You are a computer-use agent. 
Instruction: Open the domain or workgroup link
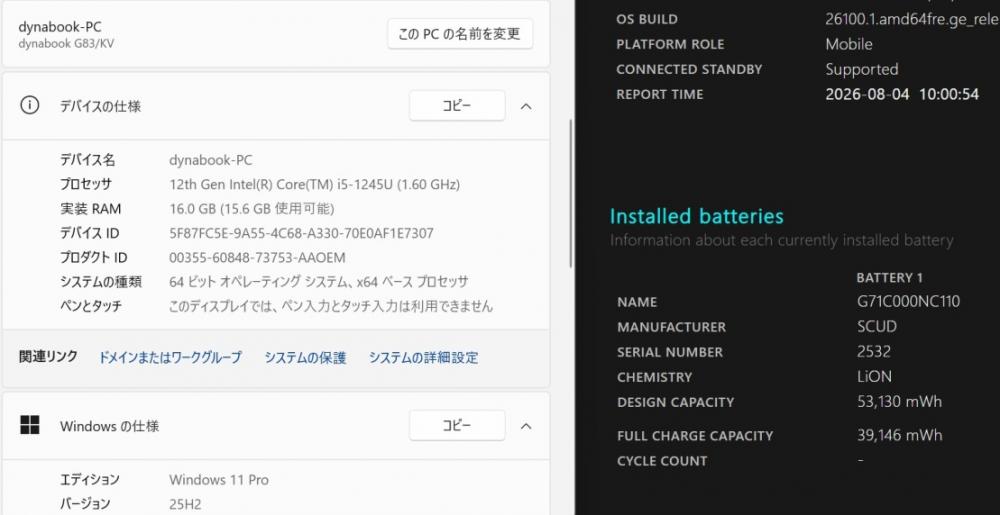[170, 358]
